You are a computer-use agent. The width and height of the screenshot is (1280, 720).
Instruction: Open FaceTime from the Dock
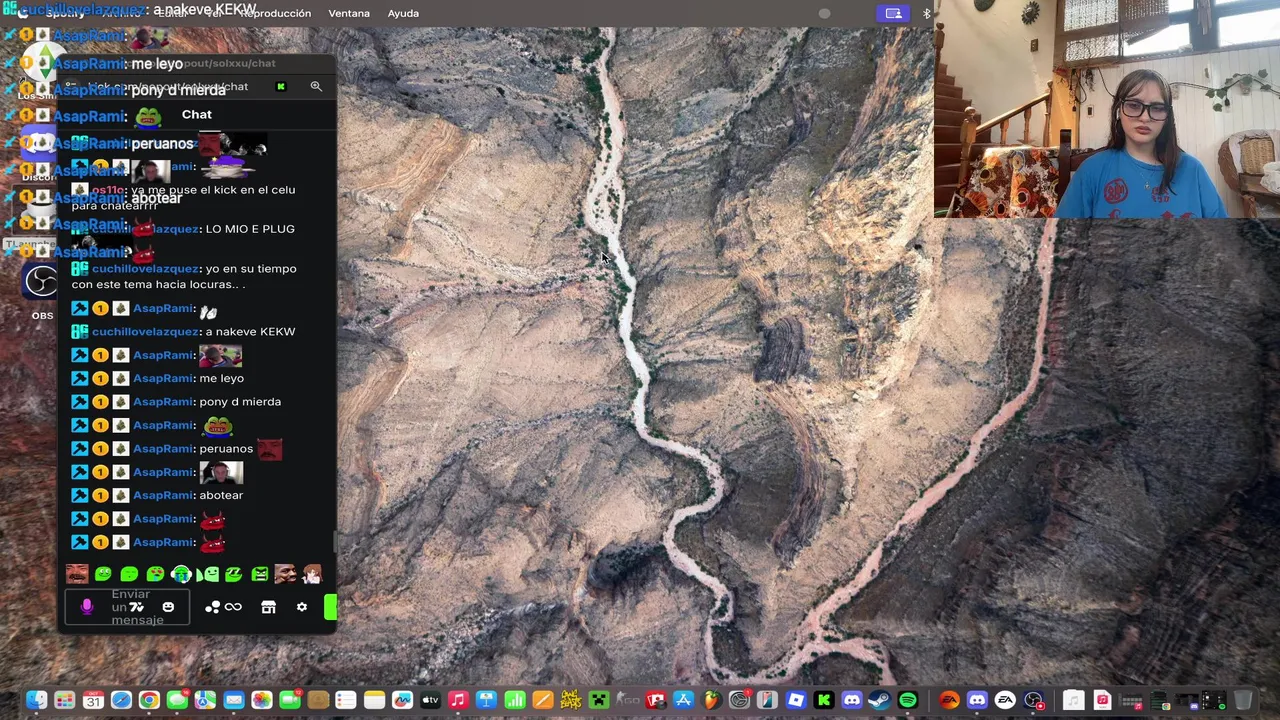click(x=290, y=700)
